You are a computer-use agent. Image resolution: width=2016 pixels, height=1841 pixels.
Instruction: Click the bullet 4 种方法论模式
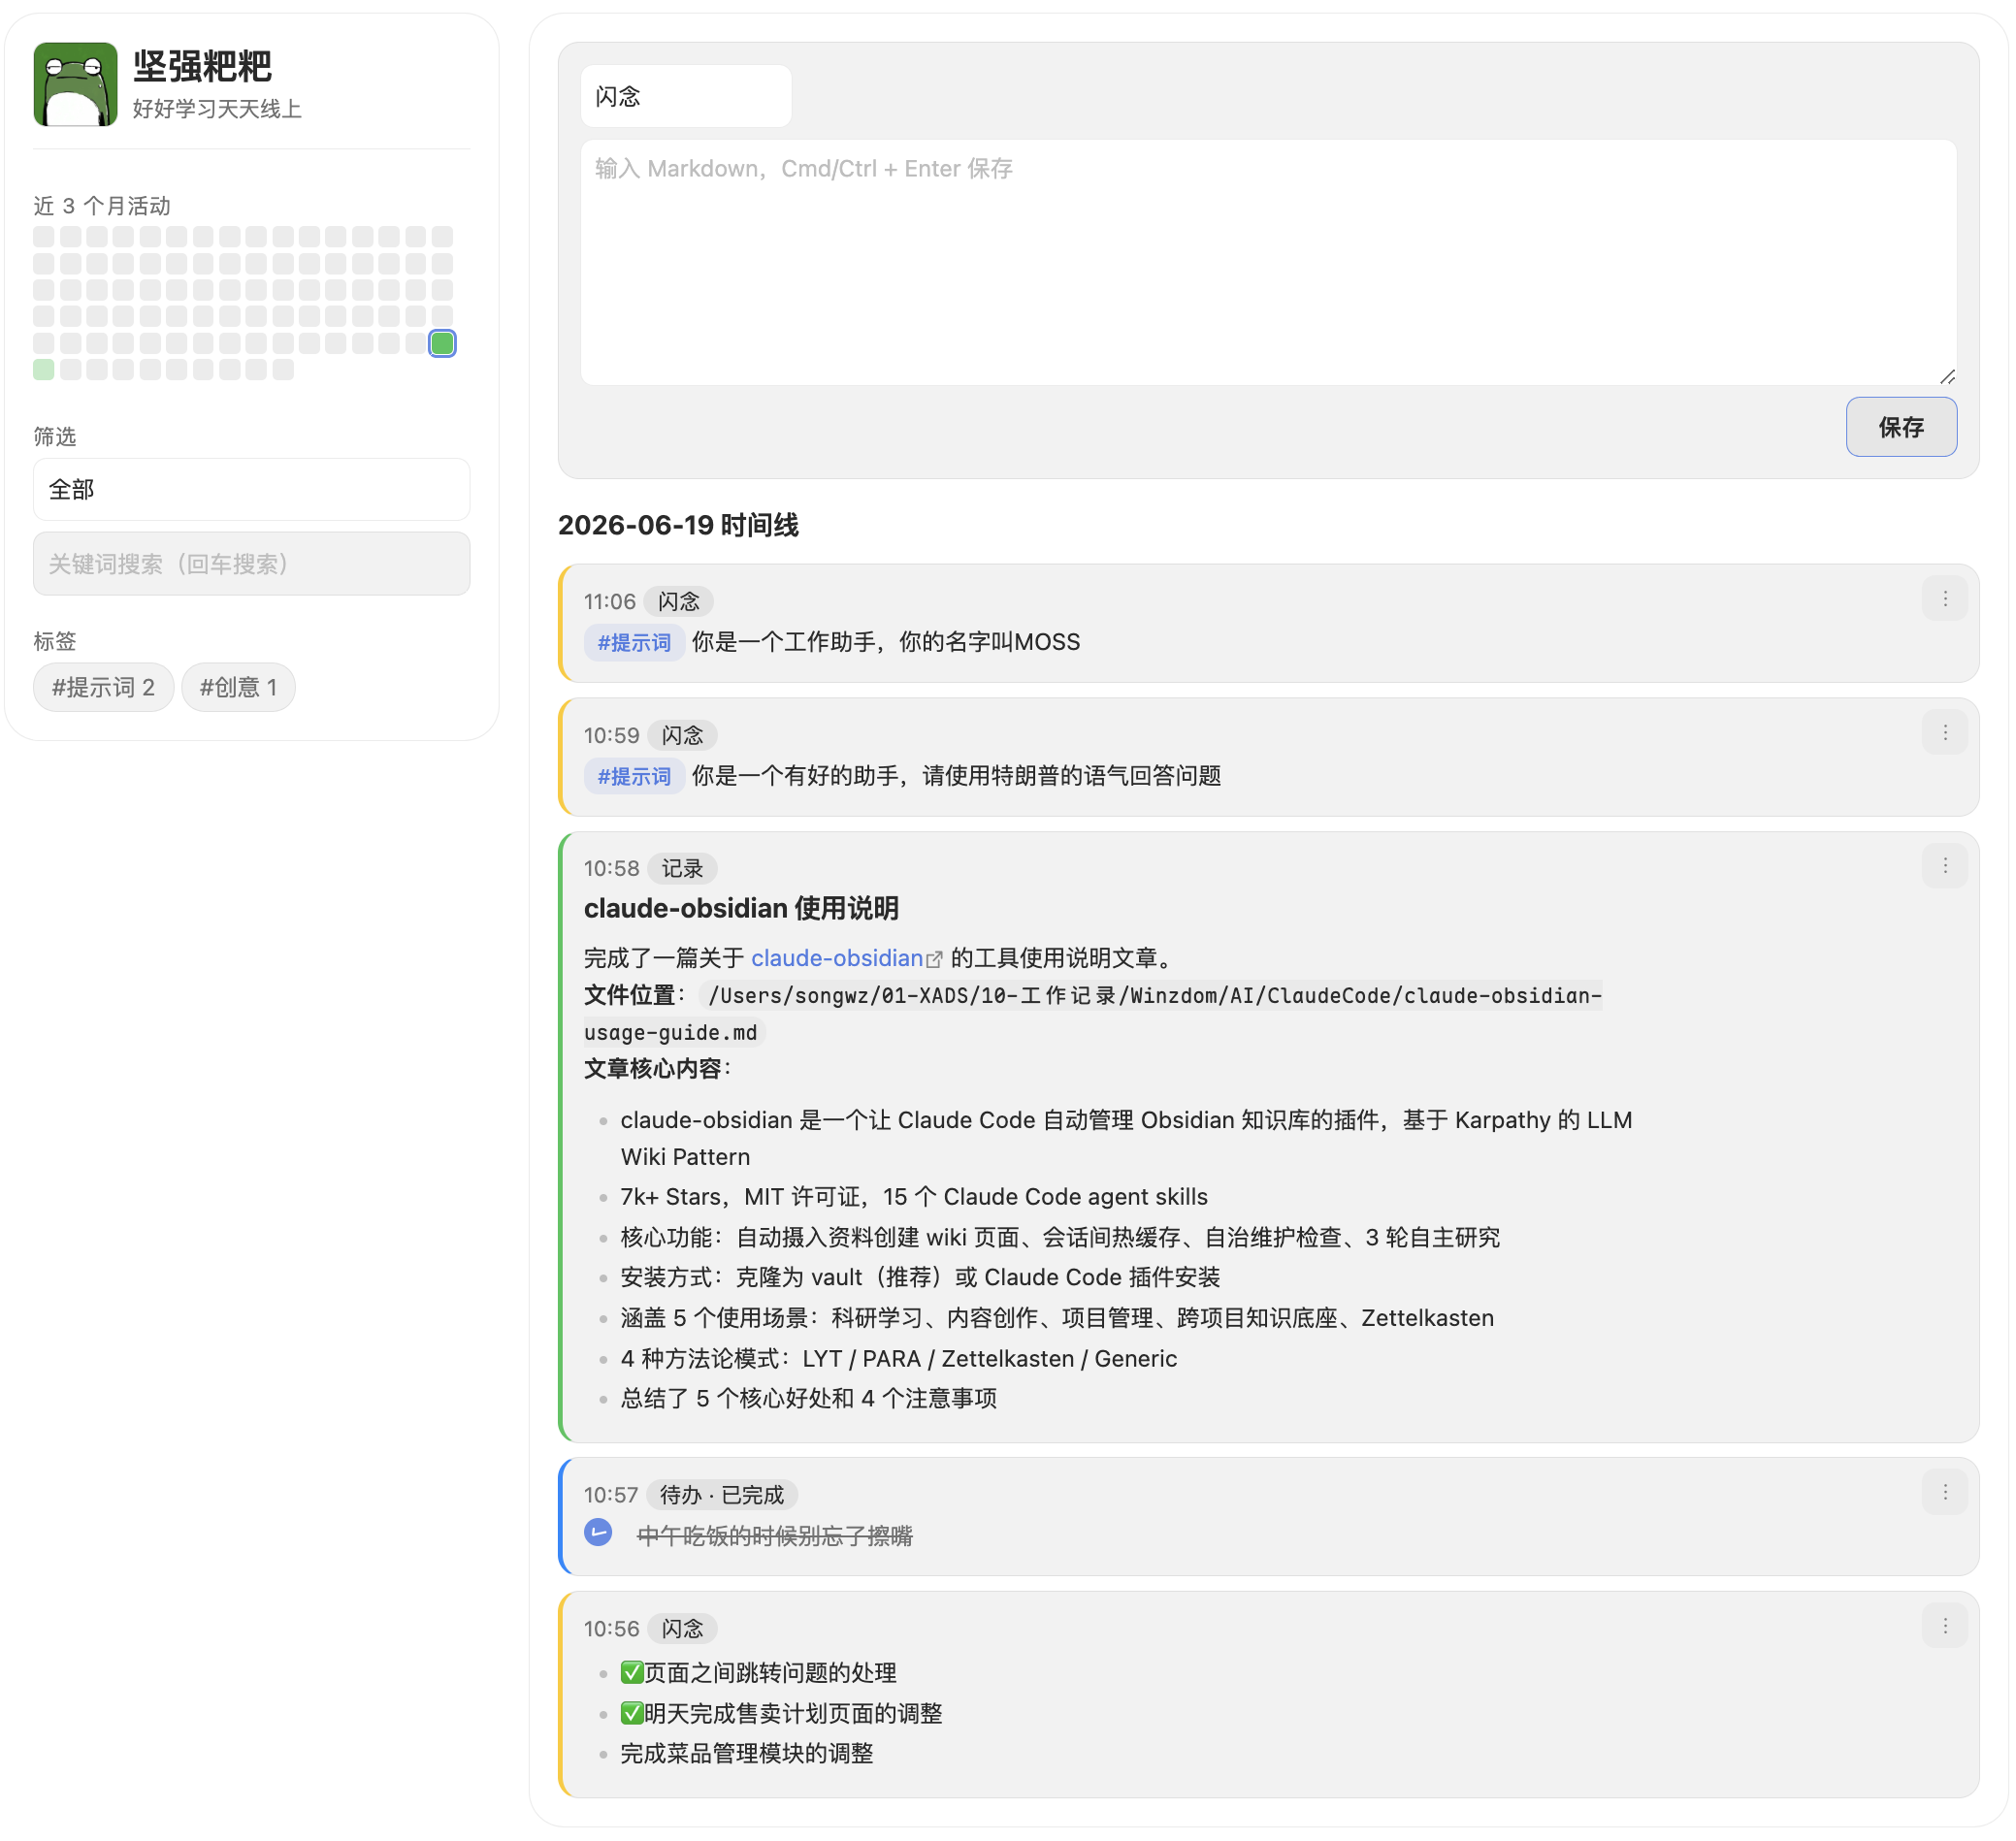click(x=899, y=1358)
